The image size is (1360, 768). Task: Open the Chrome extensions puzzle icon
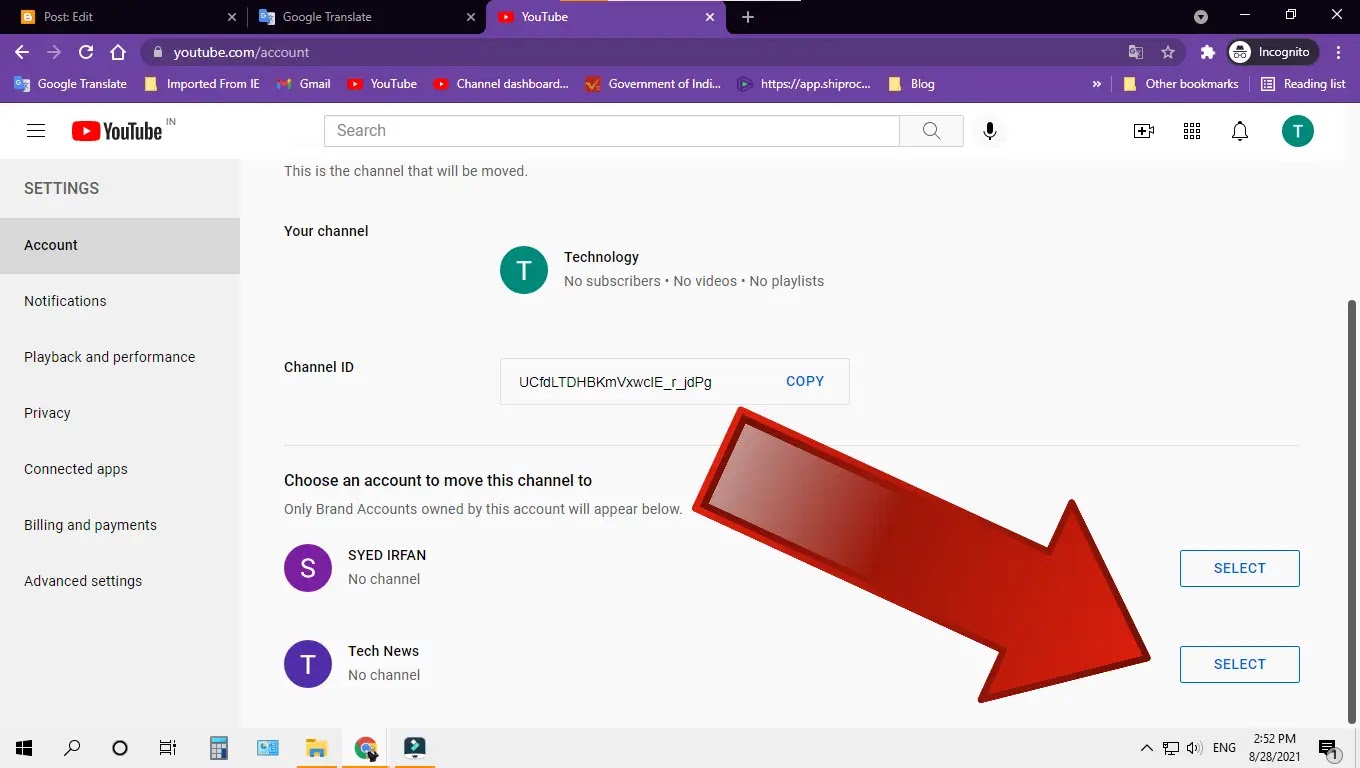[1207, 52]
